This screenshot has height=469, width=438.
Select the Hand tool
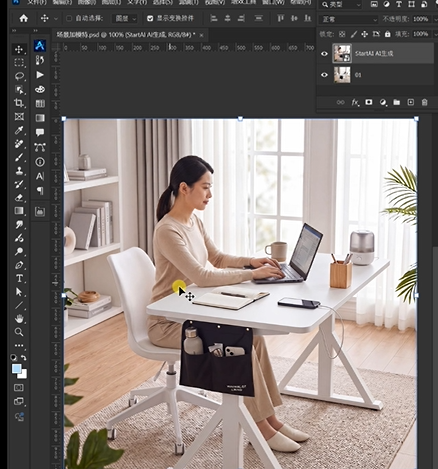pyautogui.click(x=19, y=319)
